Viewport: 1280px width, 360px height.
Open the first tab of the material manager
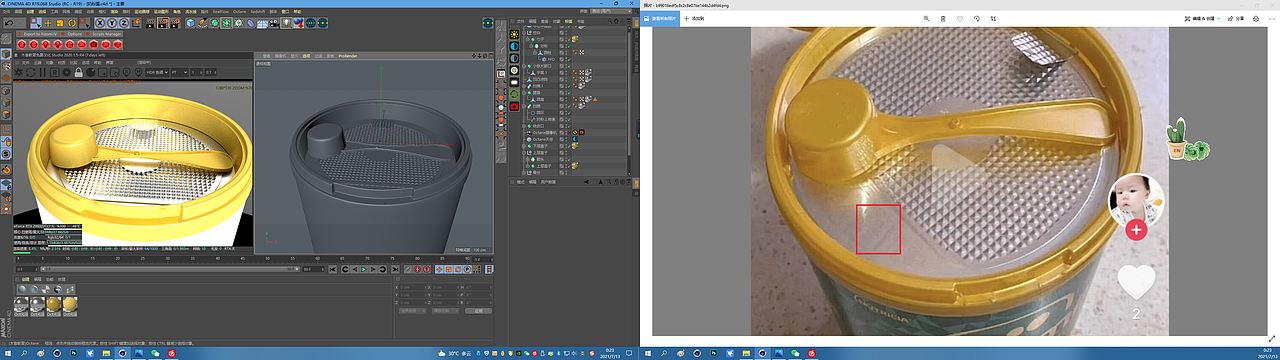26,279
